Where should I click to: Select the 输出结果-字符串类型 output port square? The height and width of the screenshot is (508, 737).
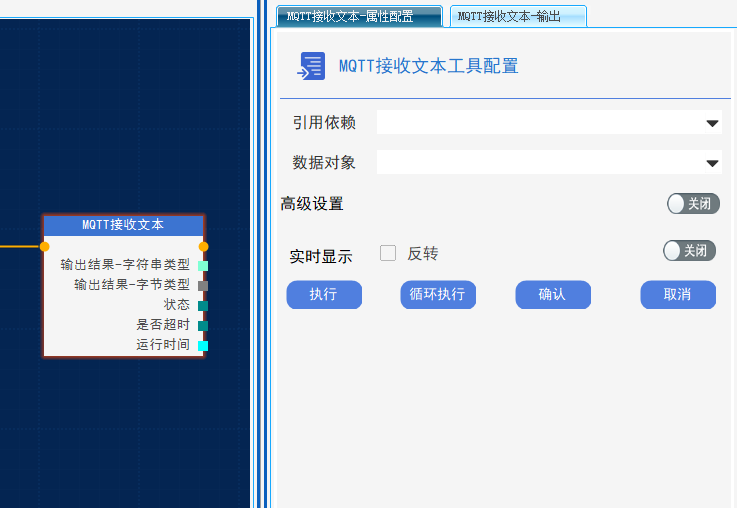(x=203, y=266)
